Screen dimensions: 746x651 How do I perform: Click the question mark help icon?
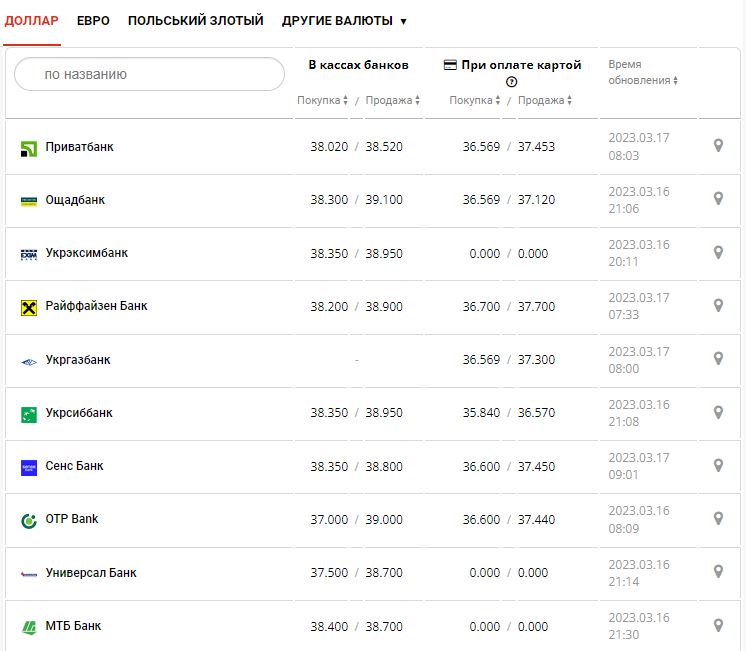511,82
